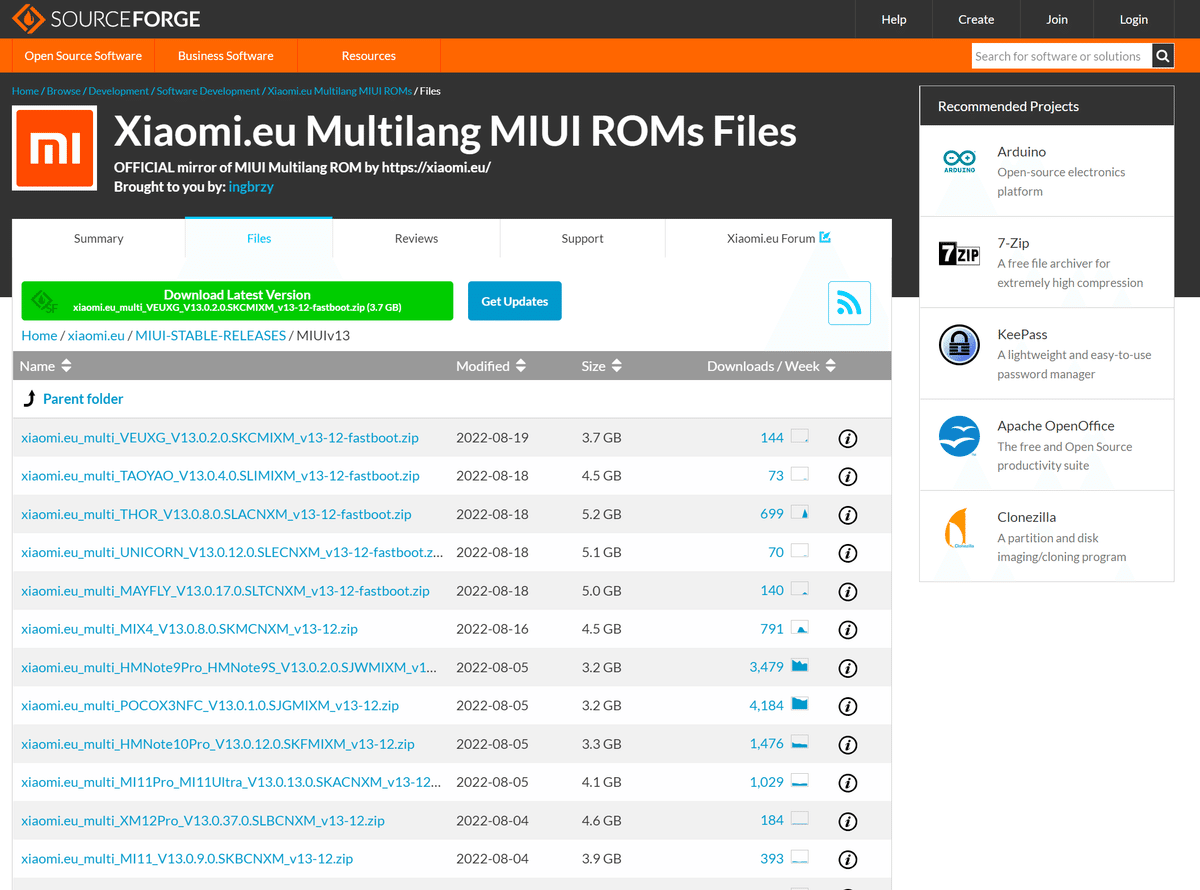Click the Download Latest Version button
This screenshot has height=890, width=1200.
(x=237, y=301)
